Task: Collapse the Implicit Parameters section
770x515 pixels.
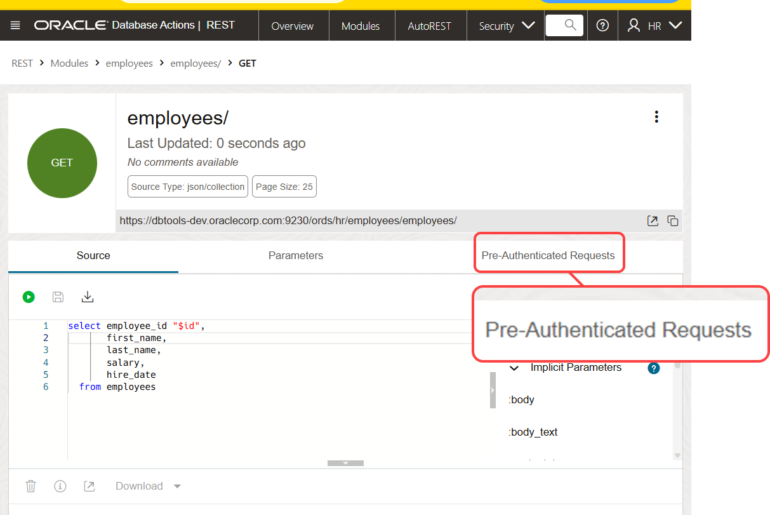Action: coord(514,368)
